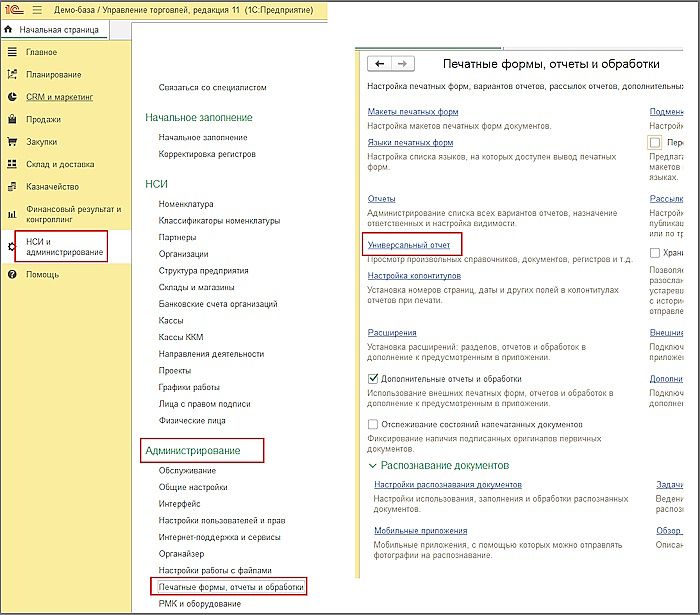Click the Планирование section icon
This screenshot has height=615, width=700.
tap(12, 74)
